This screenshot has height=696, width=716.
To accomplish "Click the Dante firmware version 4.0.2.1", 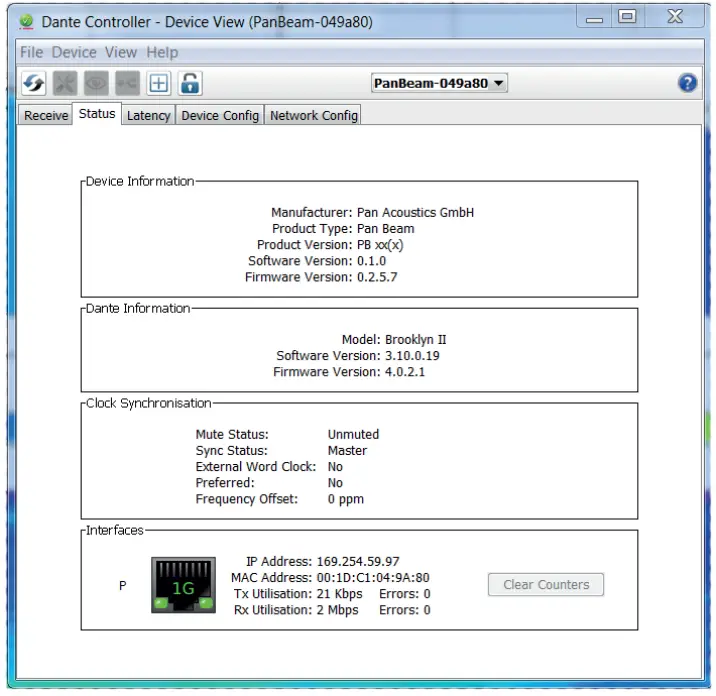I will point(405,372).
